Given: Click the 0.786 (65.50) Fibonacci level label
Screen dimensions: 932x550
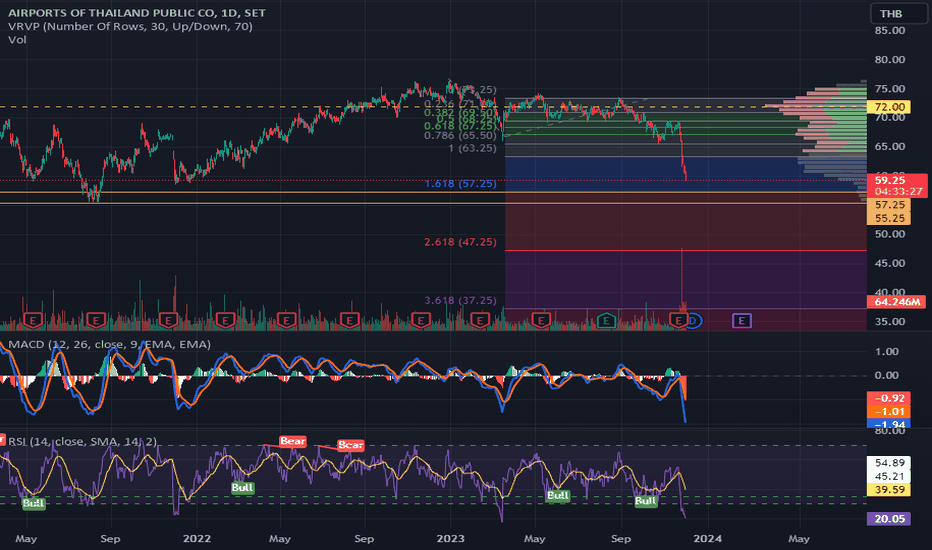Looking at the screenshot, I should (460, 136).
